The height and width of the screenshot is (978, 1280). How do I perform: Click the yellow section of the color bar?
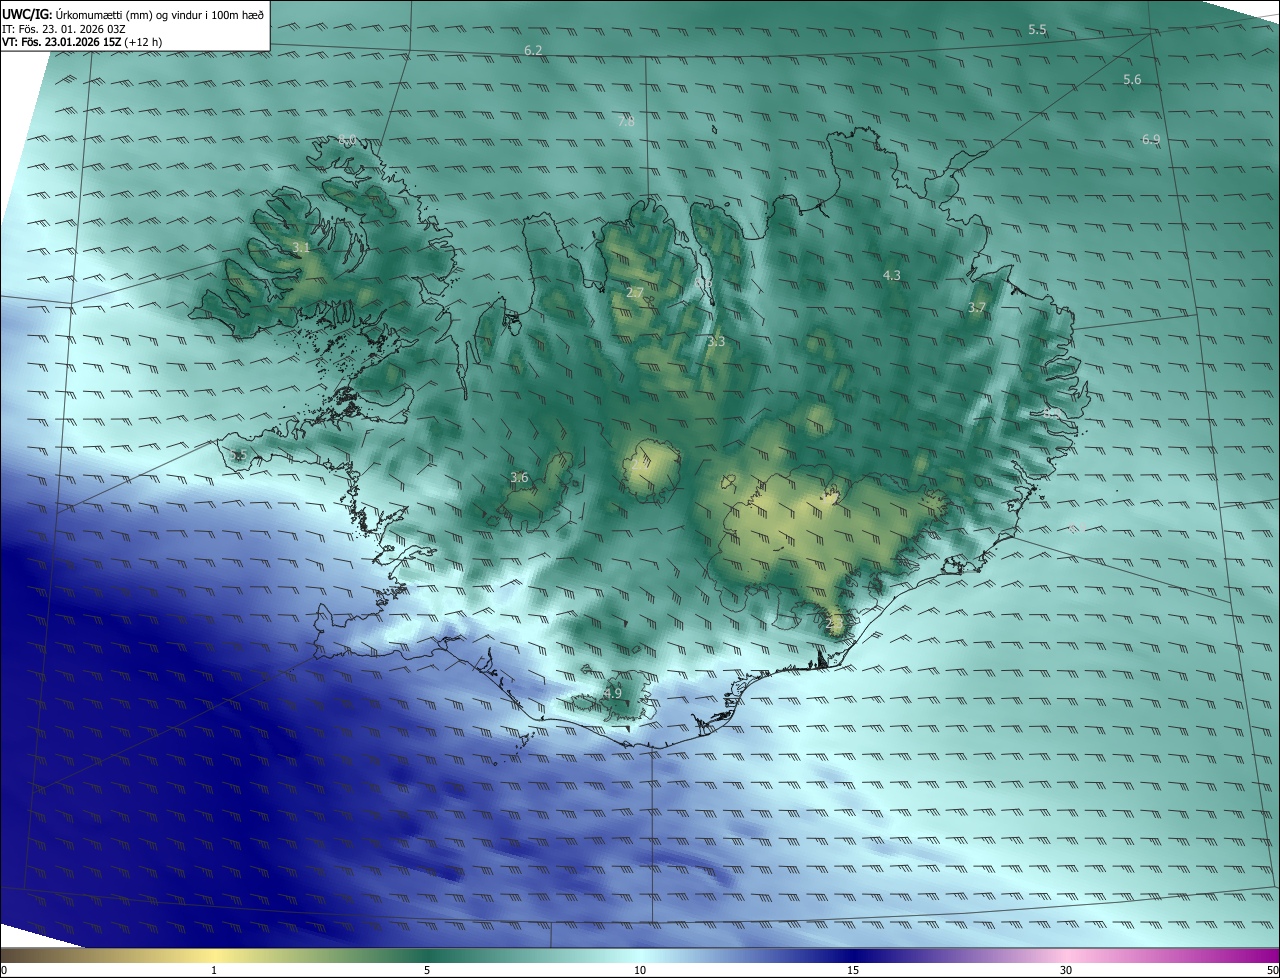point(214,955)
